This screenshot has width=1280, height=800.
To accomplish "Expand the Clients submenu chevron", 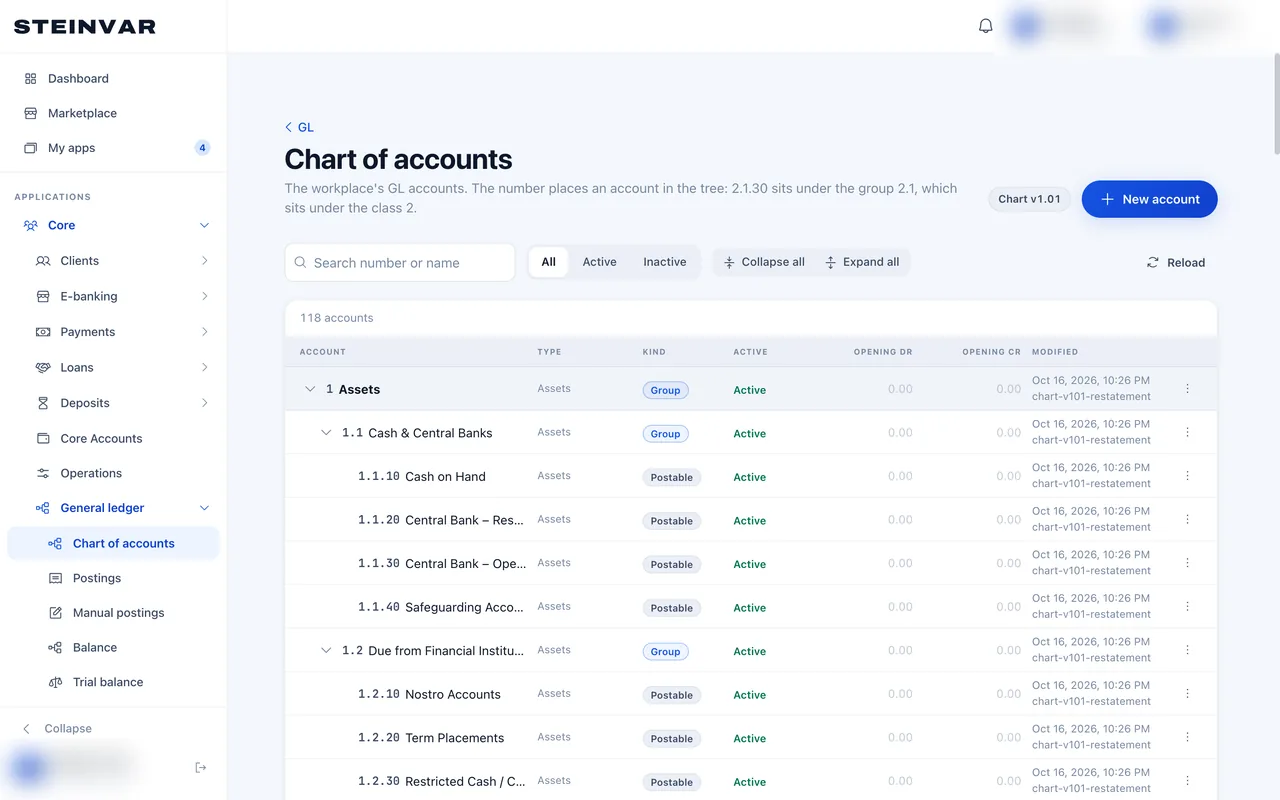I will tap(204, 261).
